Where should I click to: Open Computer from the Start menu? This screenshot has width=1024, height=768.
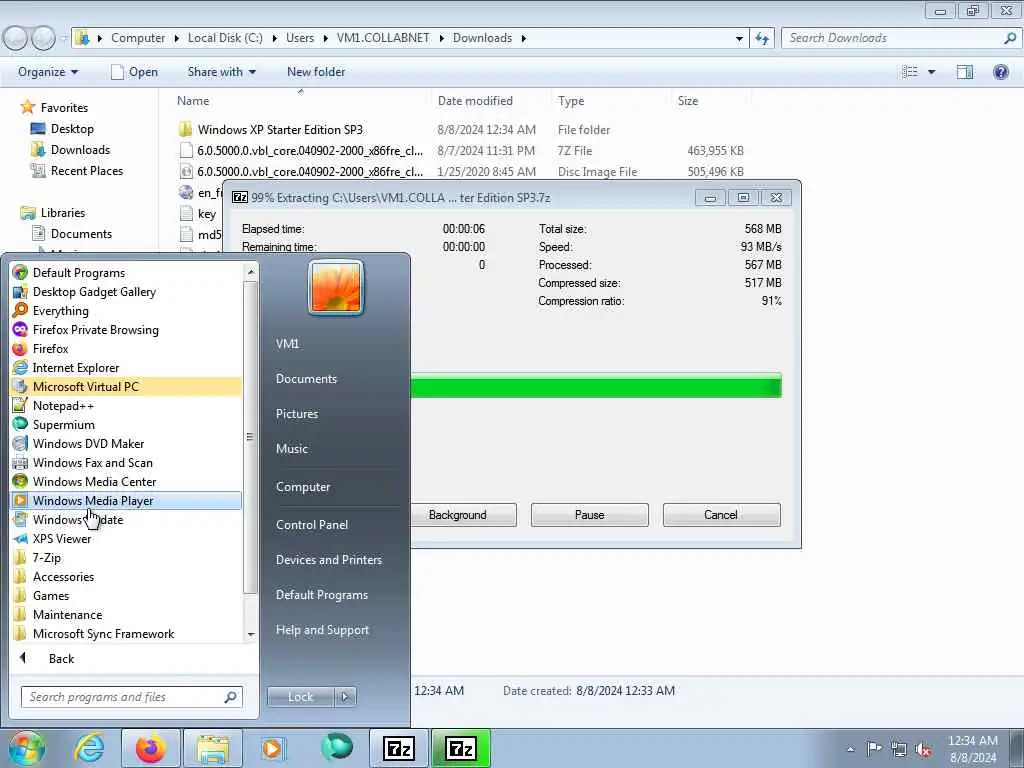coord(303,487)
